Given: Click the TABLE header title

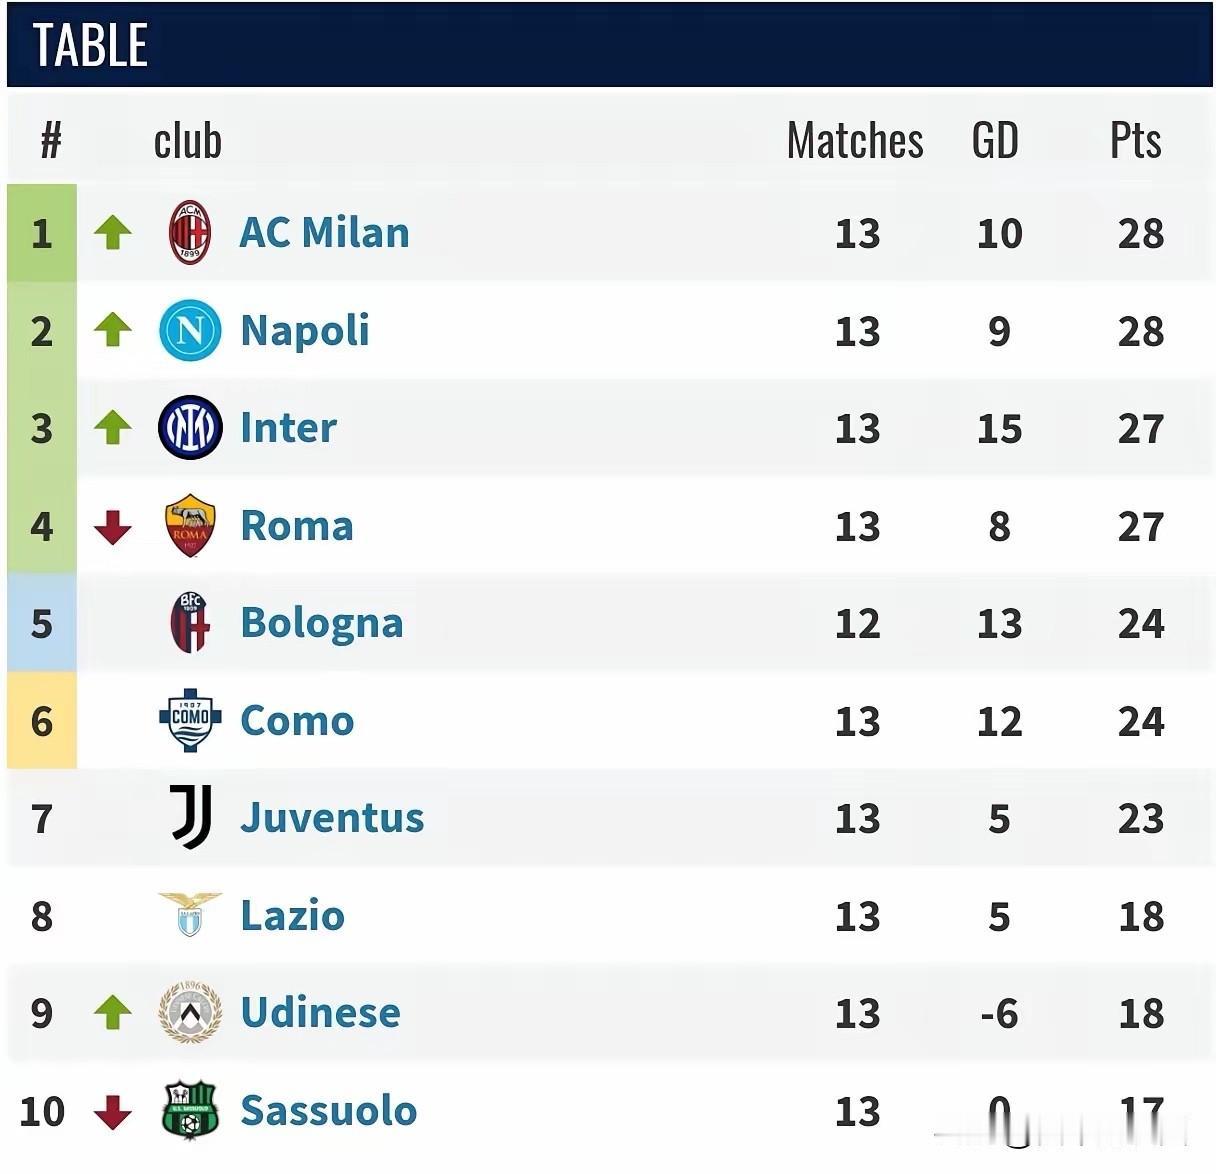Looking at the screenshot, I should 90,45.
